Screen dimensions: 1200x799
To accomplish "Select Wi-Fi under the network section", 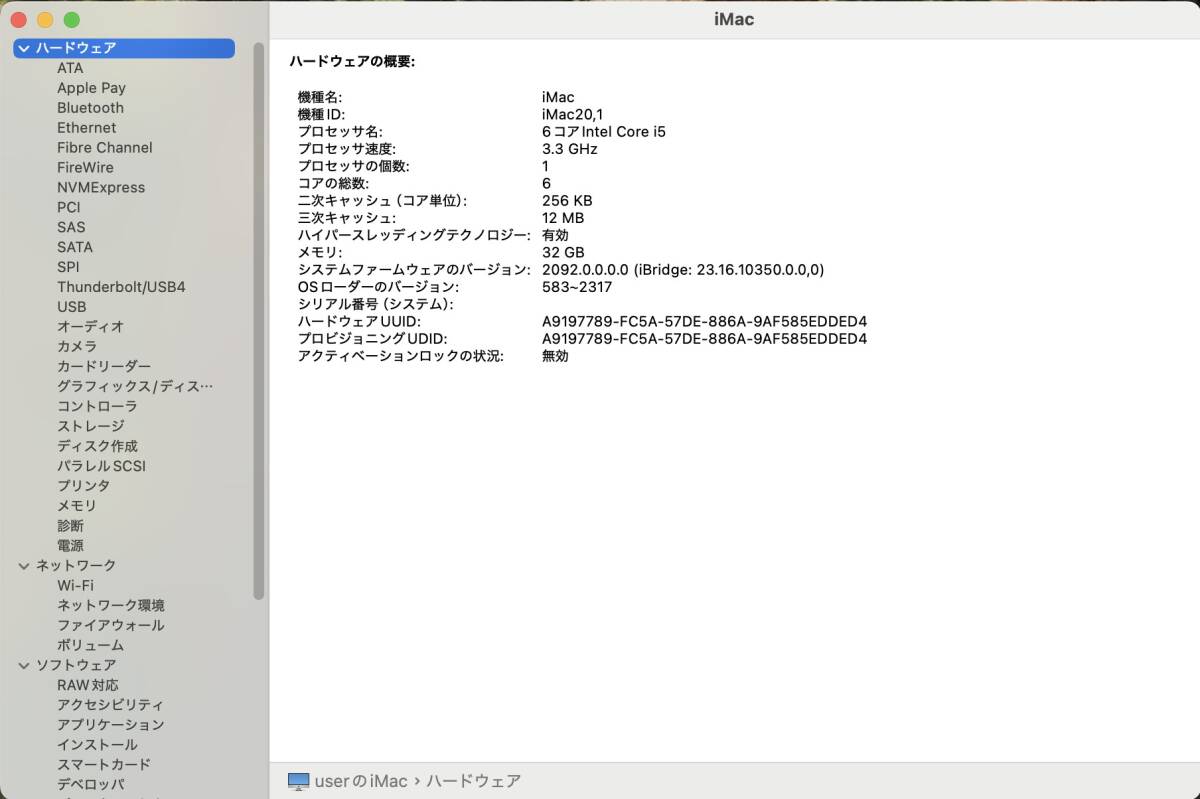I will click(75, 586).
